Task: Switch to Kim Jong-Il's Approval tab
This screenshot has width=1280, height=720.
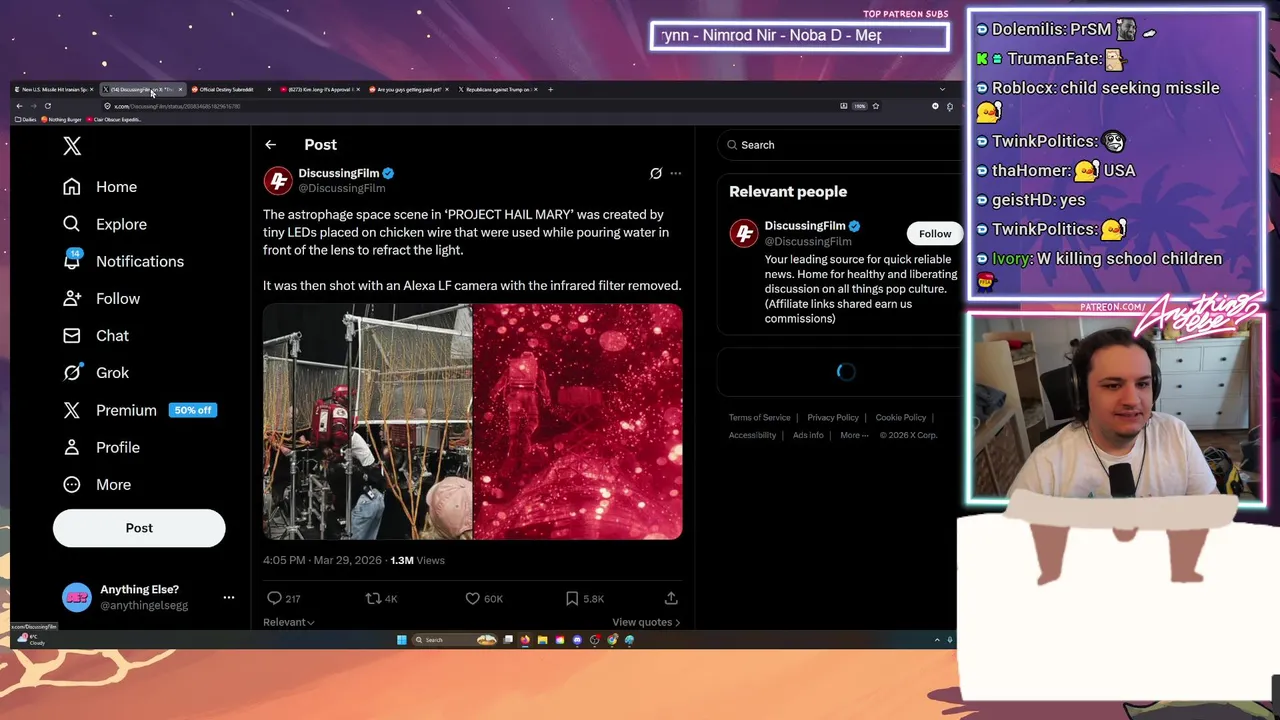Action: click(x=319, y=89)
